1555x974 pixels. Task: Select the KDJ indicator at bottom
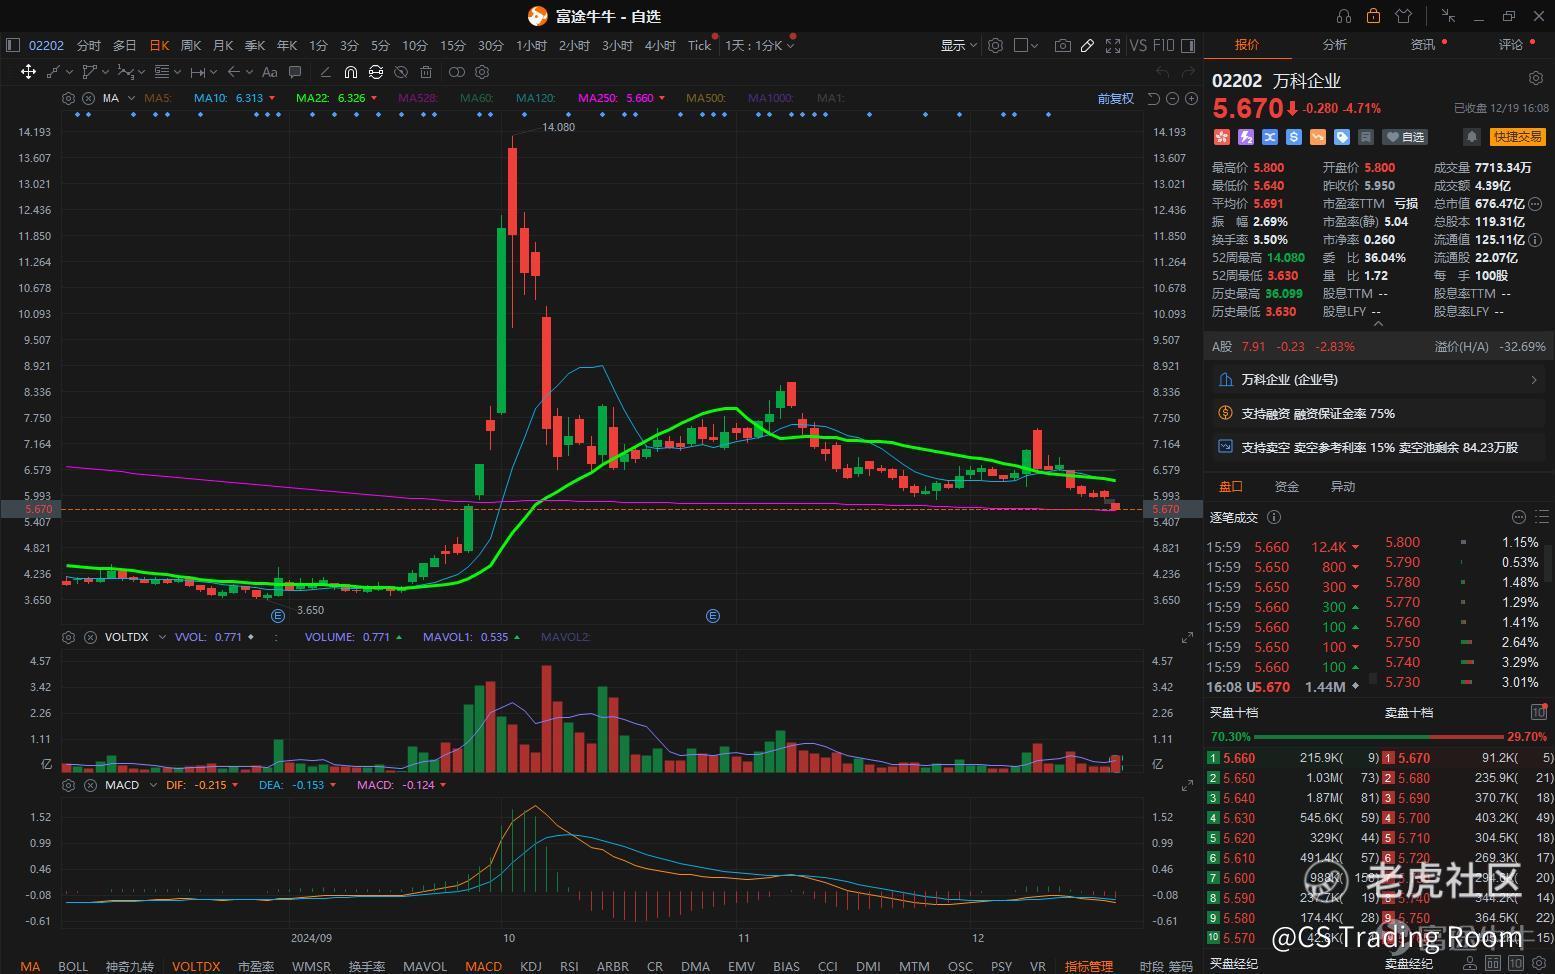531,966
